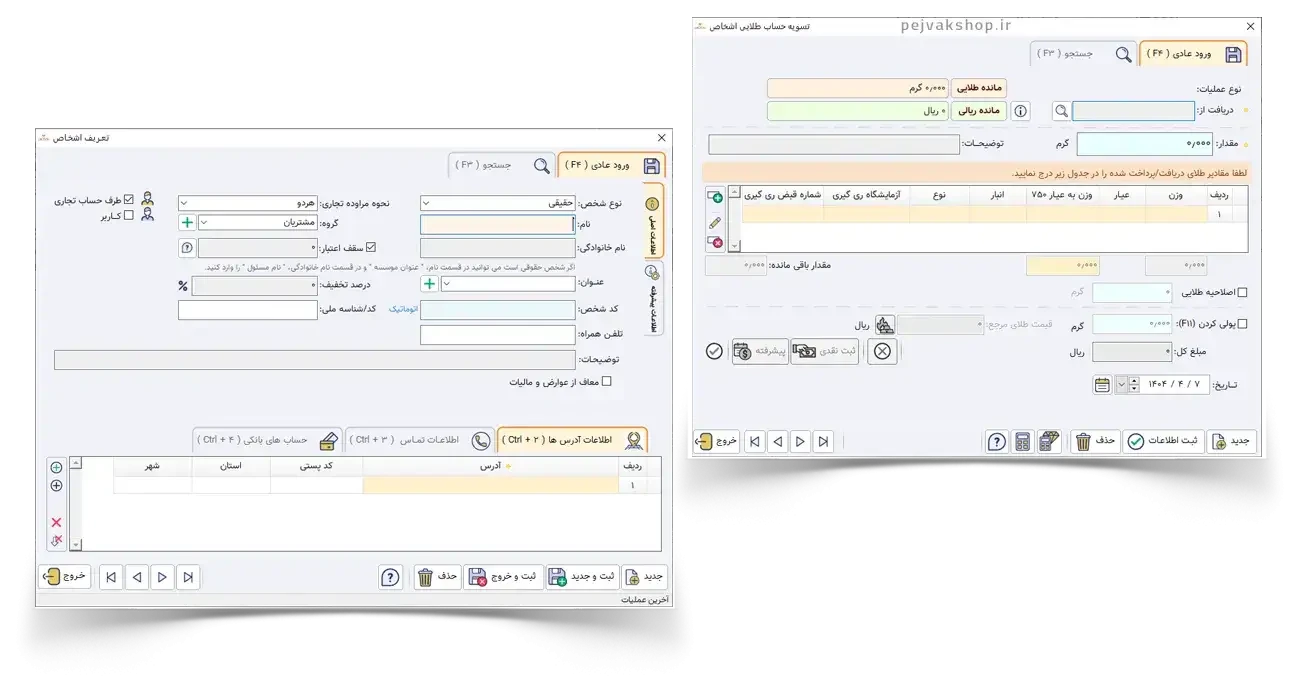The width and height of the screenshot is (1300, 691).
Task: Open the calendar picker next to the date field
Action: click(x=1102, y=385)
